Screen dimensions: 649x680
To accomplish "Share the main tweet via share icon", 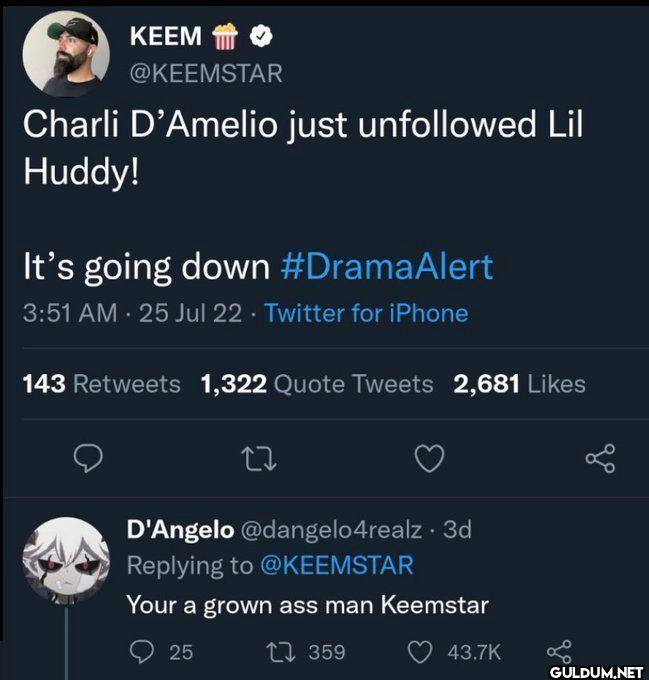I will tap(599, 458).
